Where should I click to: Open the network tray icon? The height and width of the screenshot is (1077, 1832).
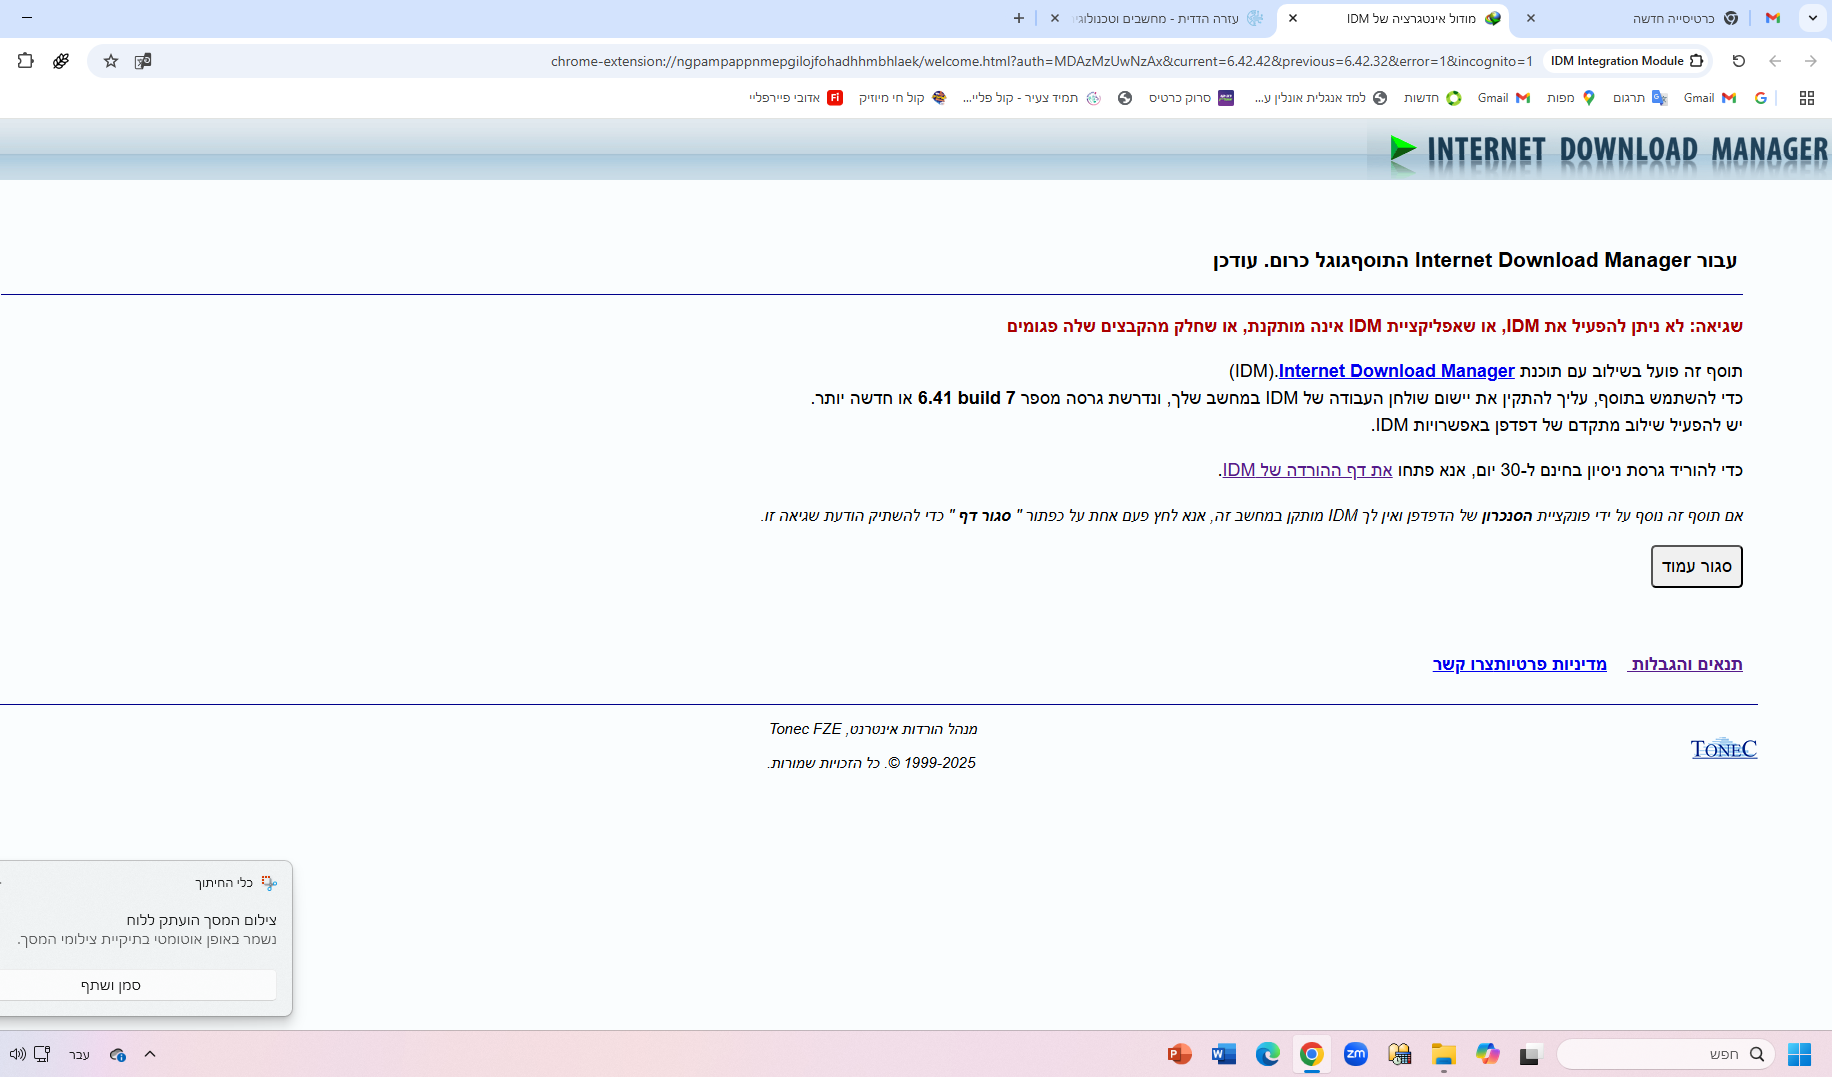click(42, 1054)
